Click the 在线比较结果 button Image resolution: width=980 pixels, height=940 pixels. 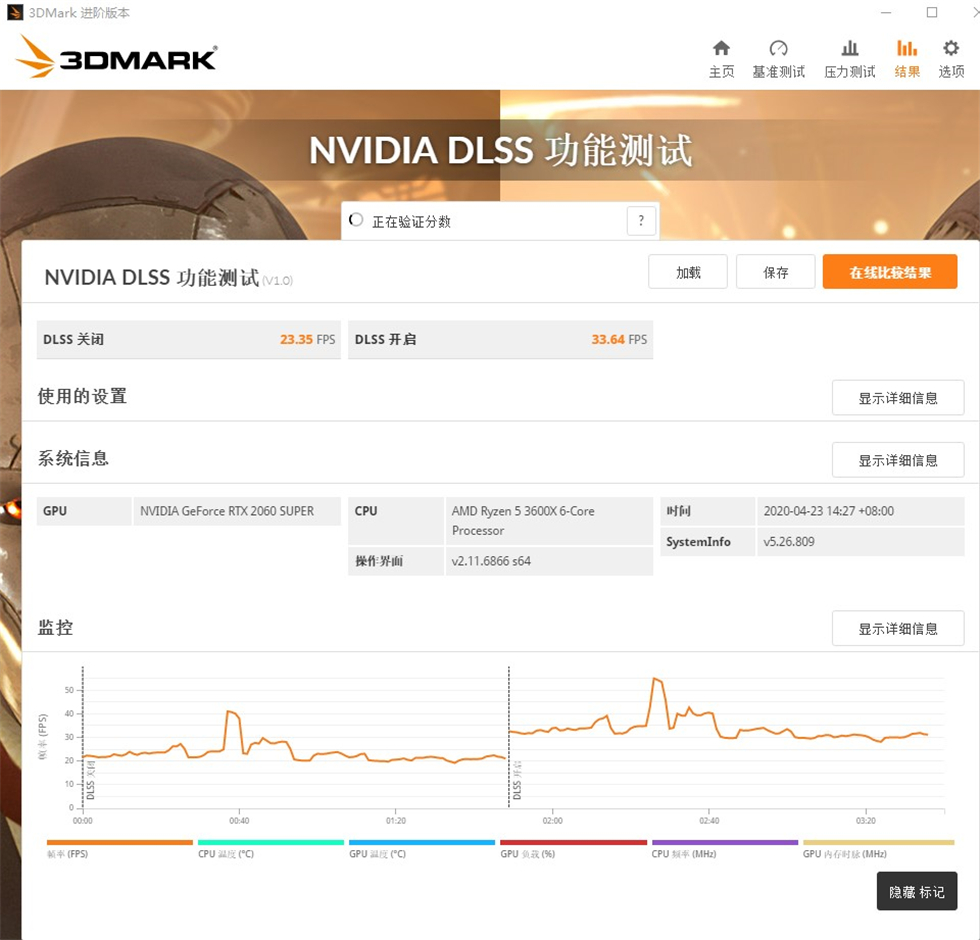click(x=889, y=271)
